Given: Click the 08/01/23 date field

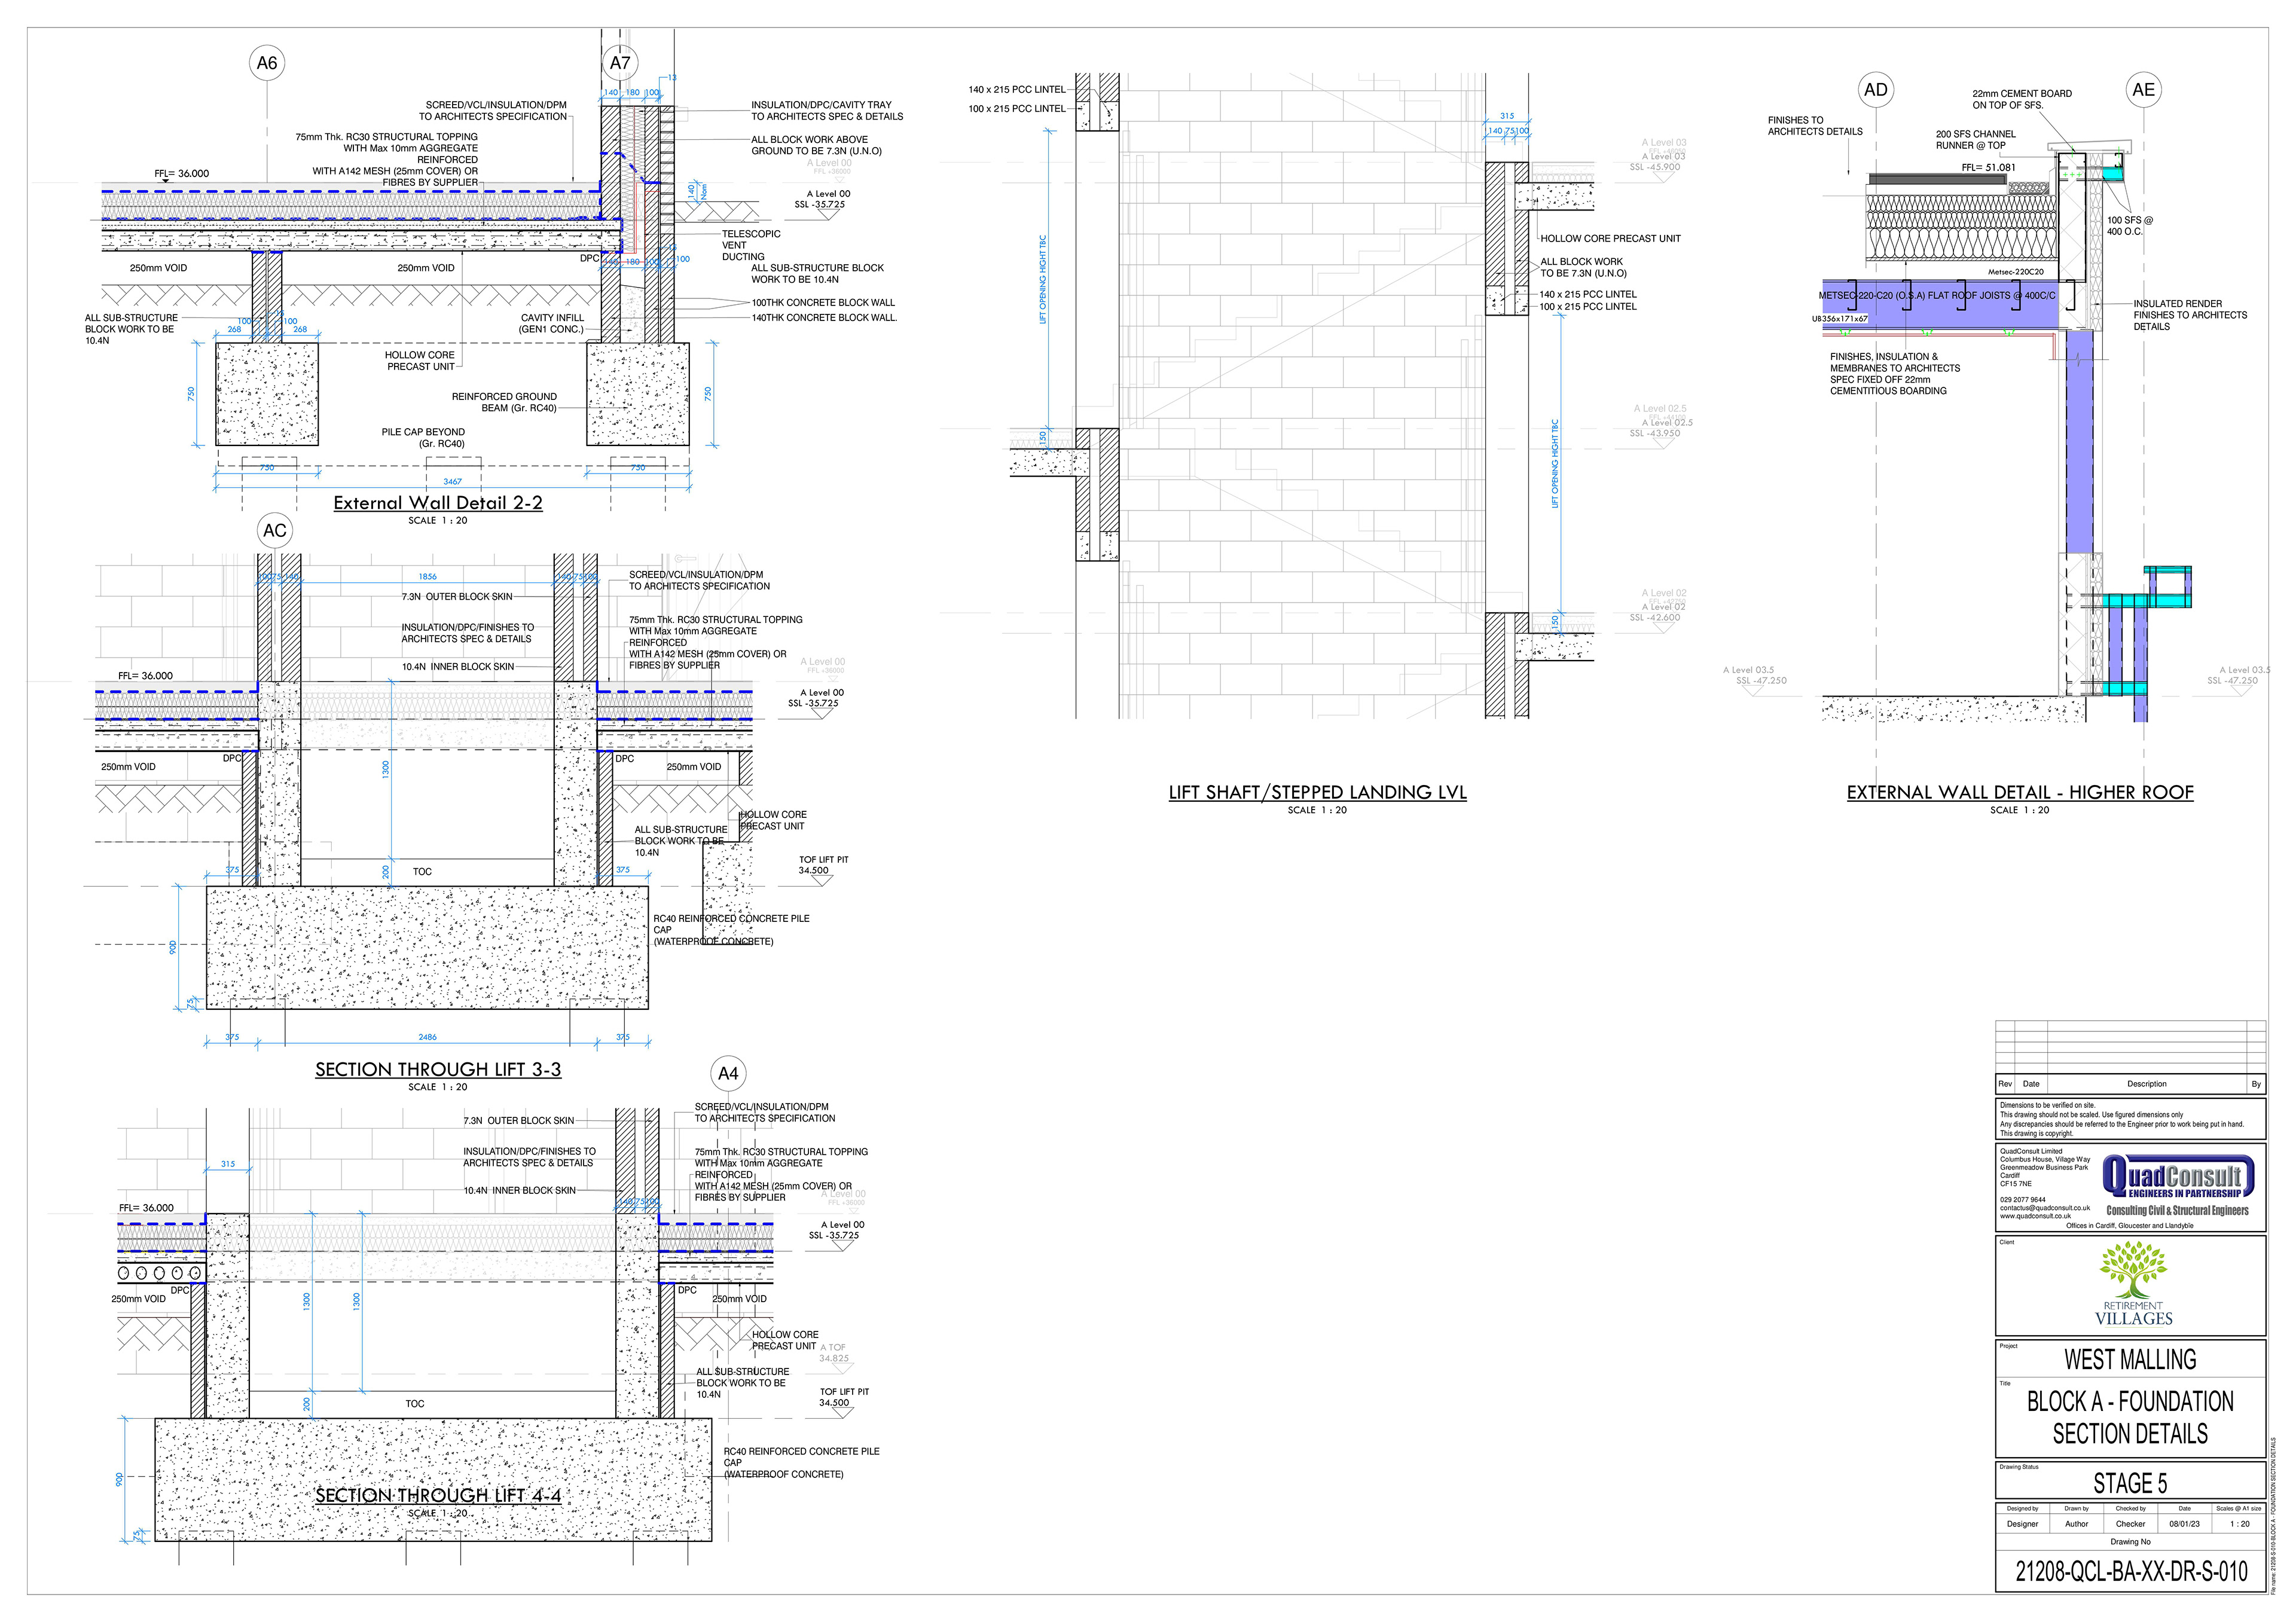Looking at the screenshot, I should pos(2184,1524).
